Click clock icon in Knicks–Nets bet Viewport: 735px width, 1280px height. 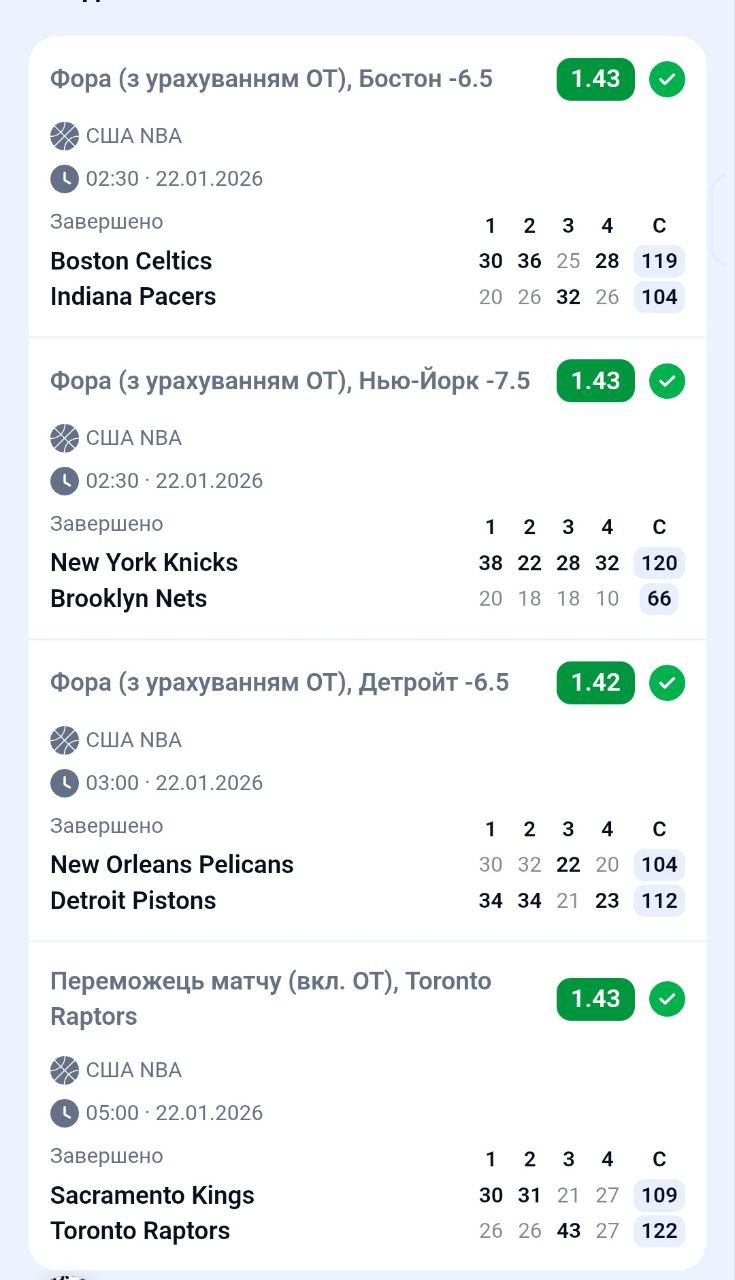click(64, 481)
